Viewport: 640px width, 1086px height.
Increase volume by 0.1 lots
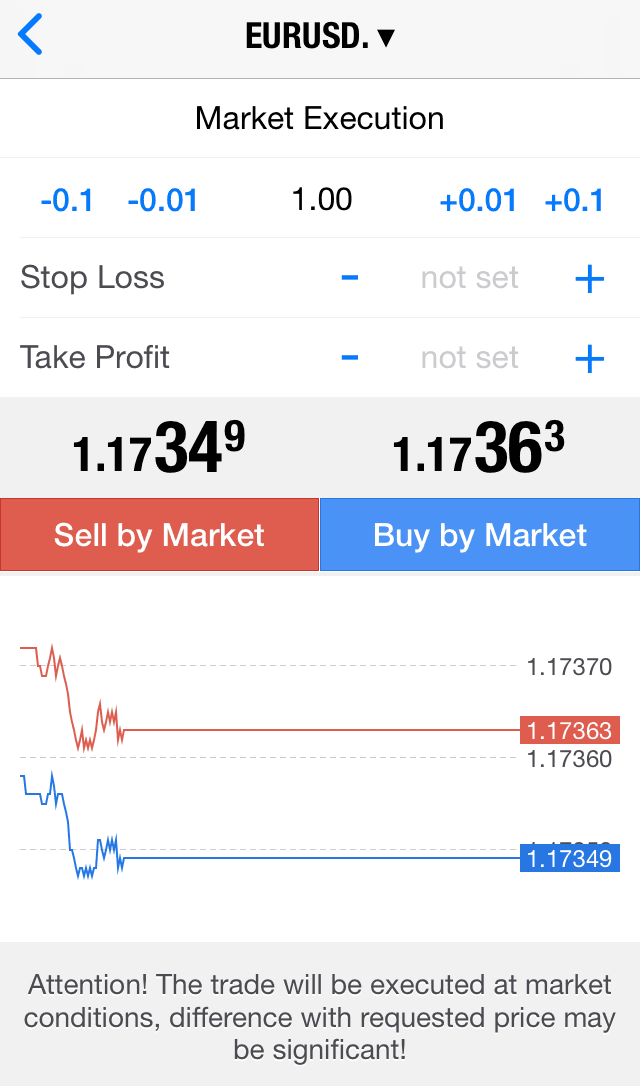pyautogui.click(x=575, y=199)
